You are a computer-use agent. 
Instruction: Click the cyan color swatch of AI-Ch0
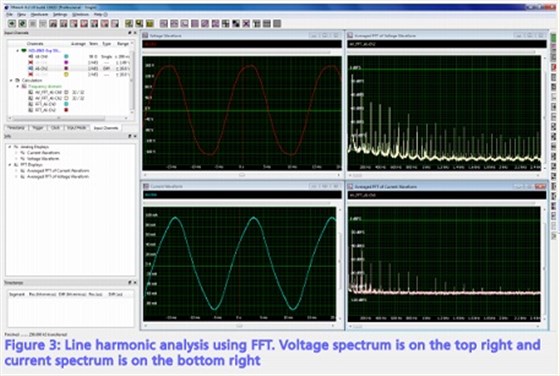click(x=66, y=56)
